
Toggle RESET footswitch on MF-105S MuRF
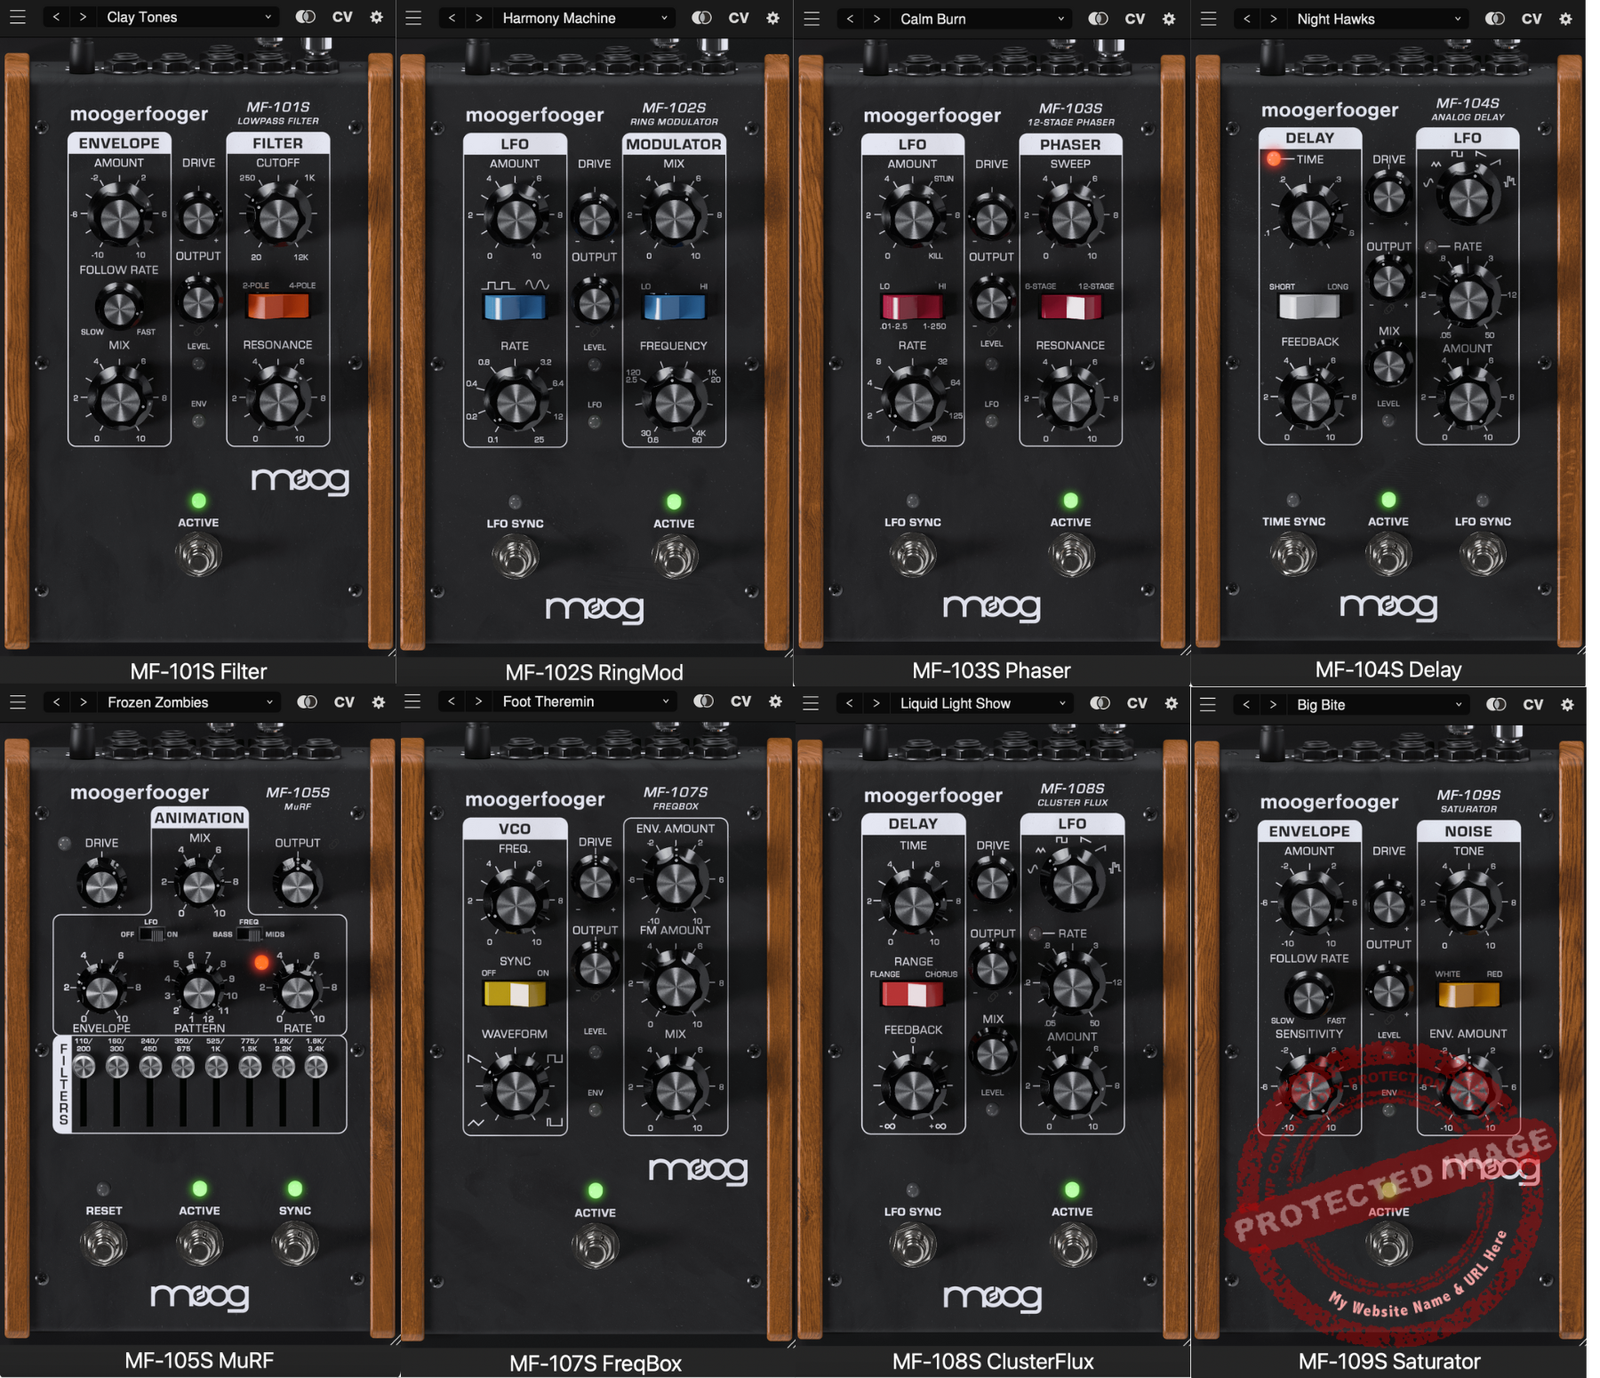pos(104,1244)
